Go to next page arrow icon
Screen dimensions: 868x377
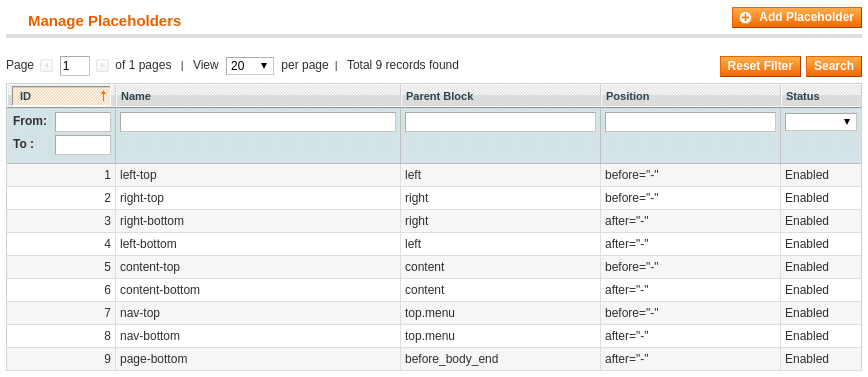(x=102, y=66)
